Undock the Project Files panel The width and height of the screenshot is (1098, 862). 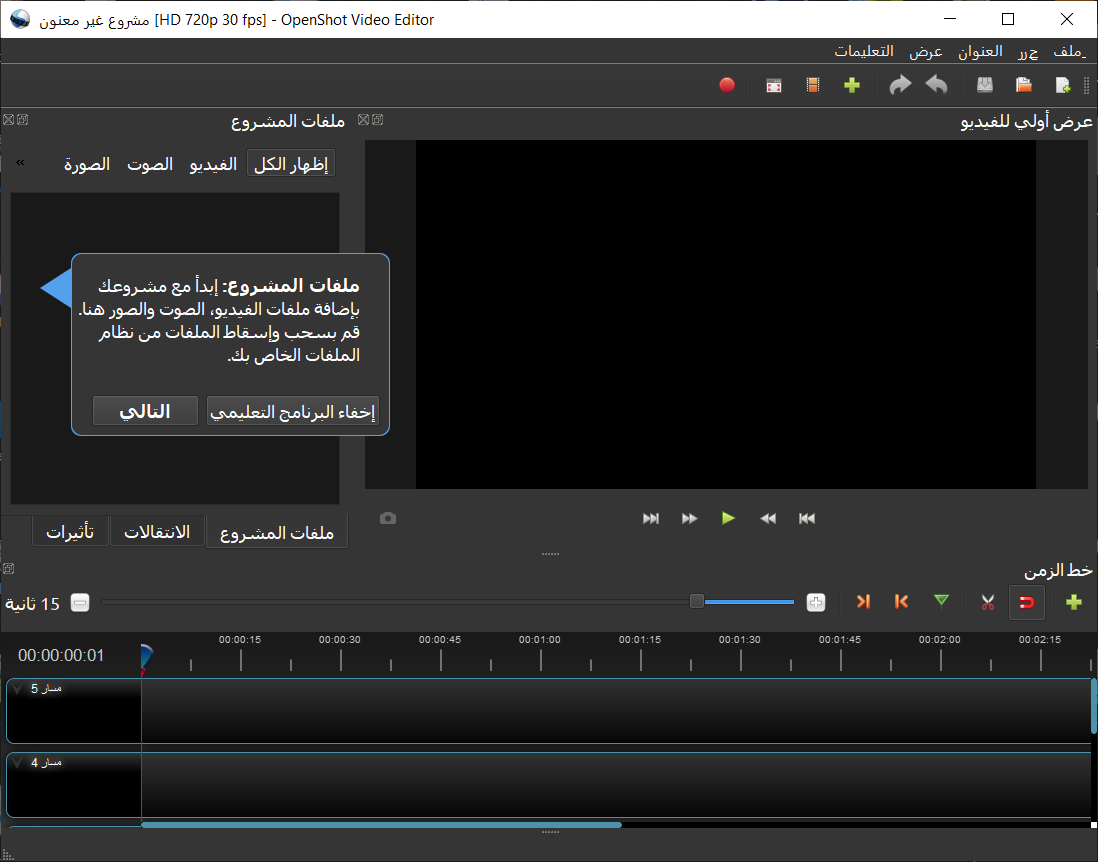[22, 120]
